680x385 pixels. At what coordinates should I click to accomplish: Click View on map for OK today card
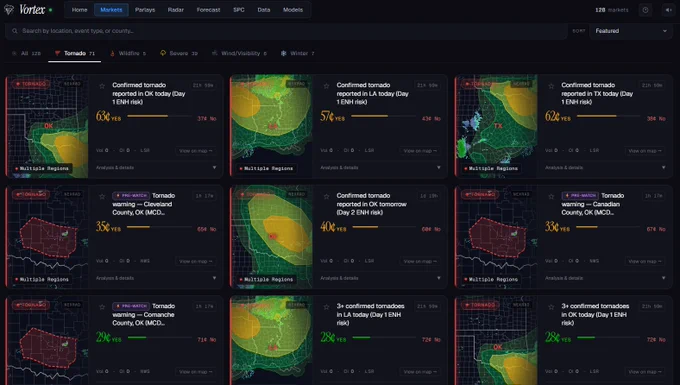(x=196, y=151)
